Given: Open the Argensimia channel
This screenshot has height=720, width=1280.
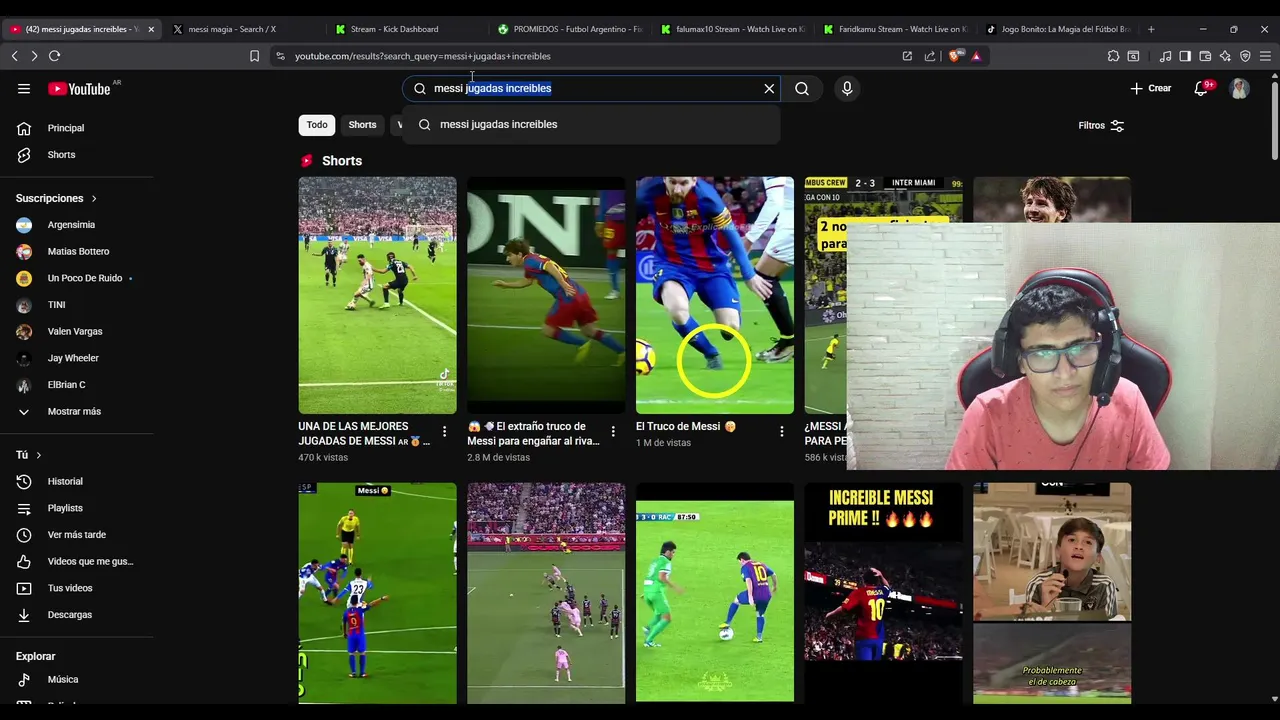Looking at the screenshot, I should pyautogui.click(x=71, y=225).
